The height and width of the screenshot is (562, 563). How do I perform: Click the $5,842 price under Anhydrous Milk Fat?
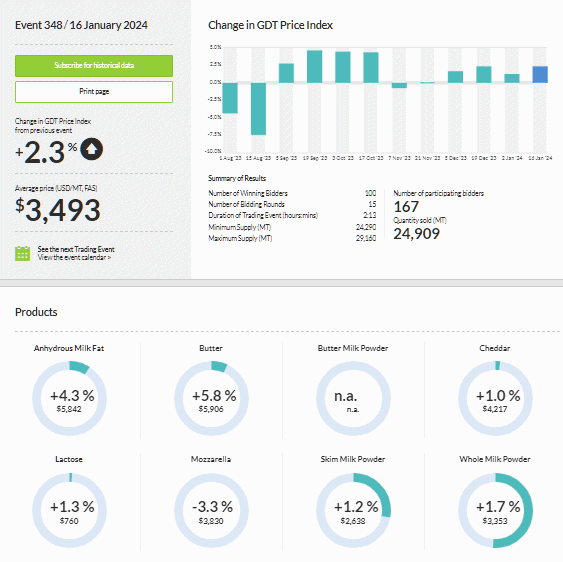coord(69,409)
